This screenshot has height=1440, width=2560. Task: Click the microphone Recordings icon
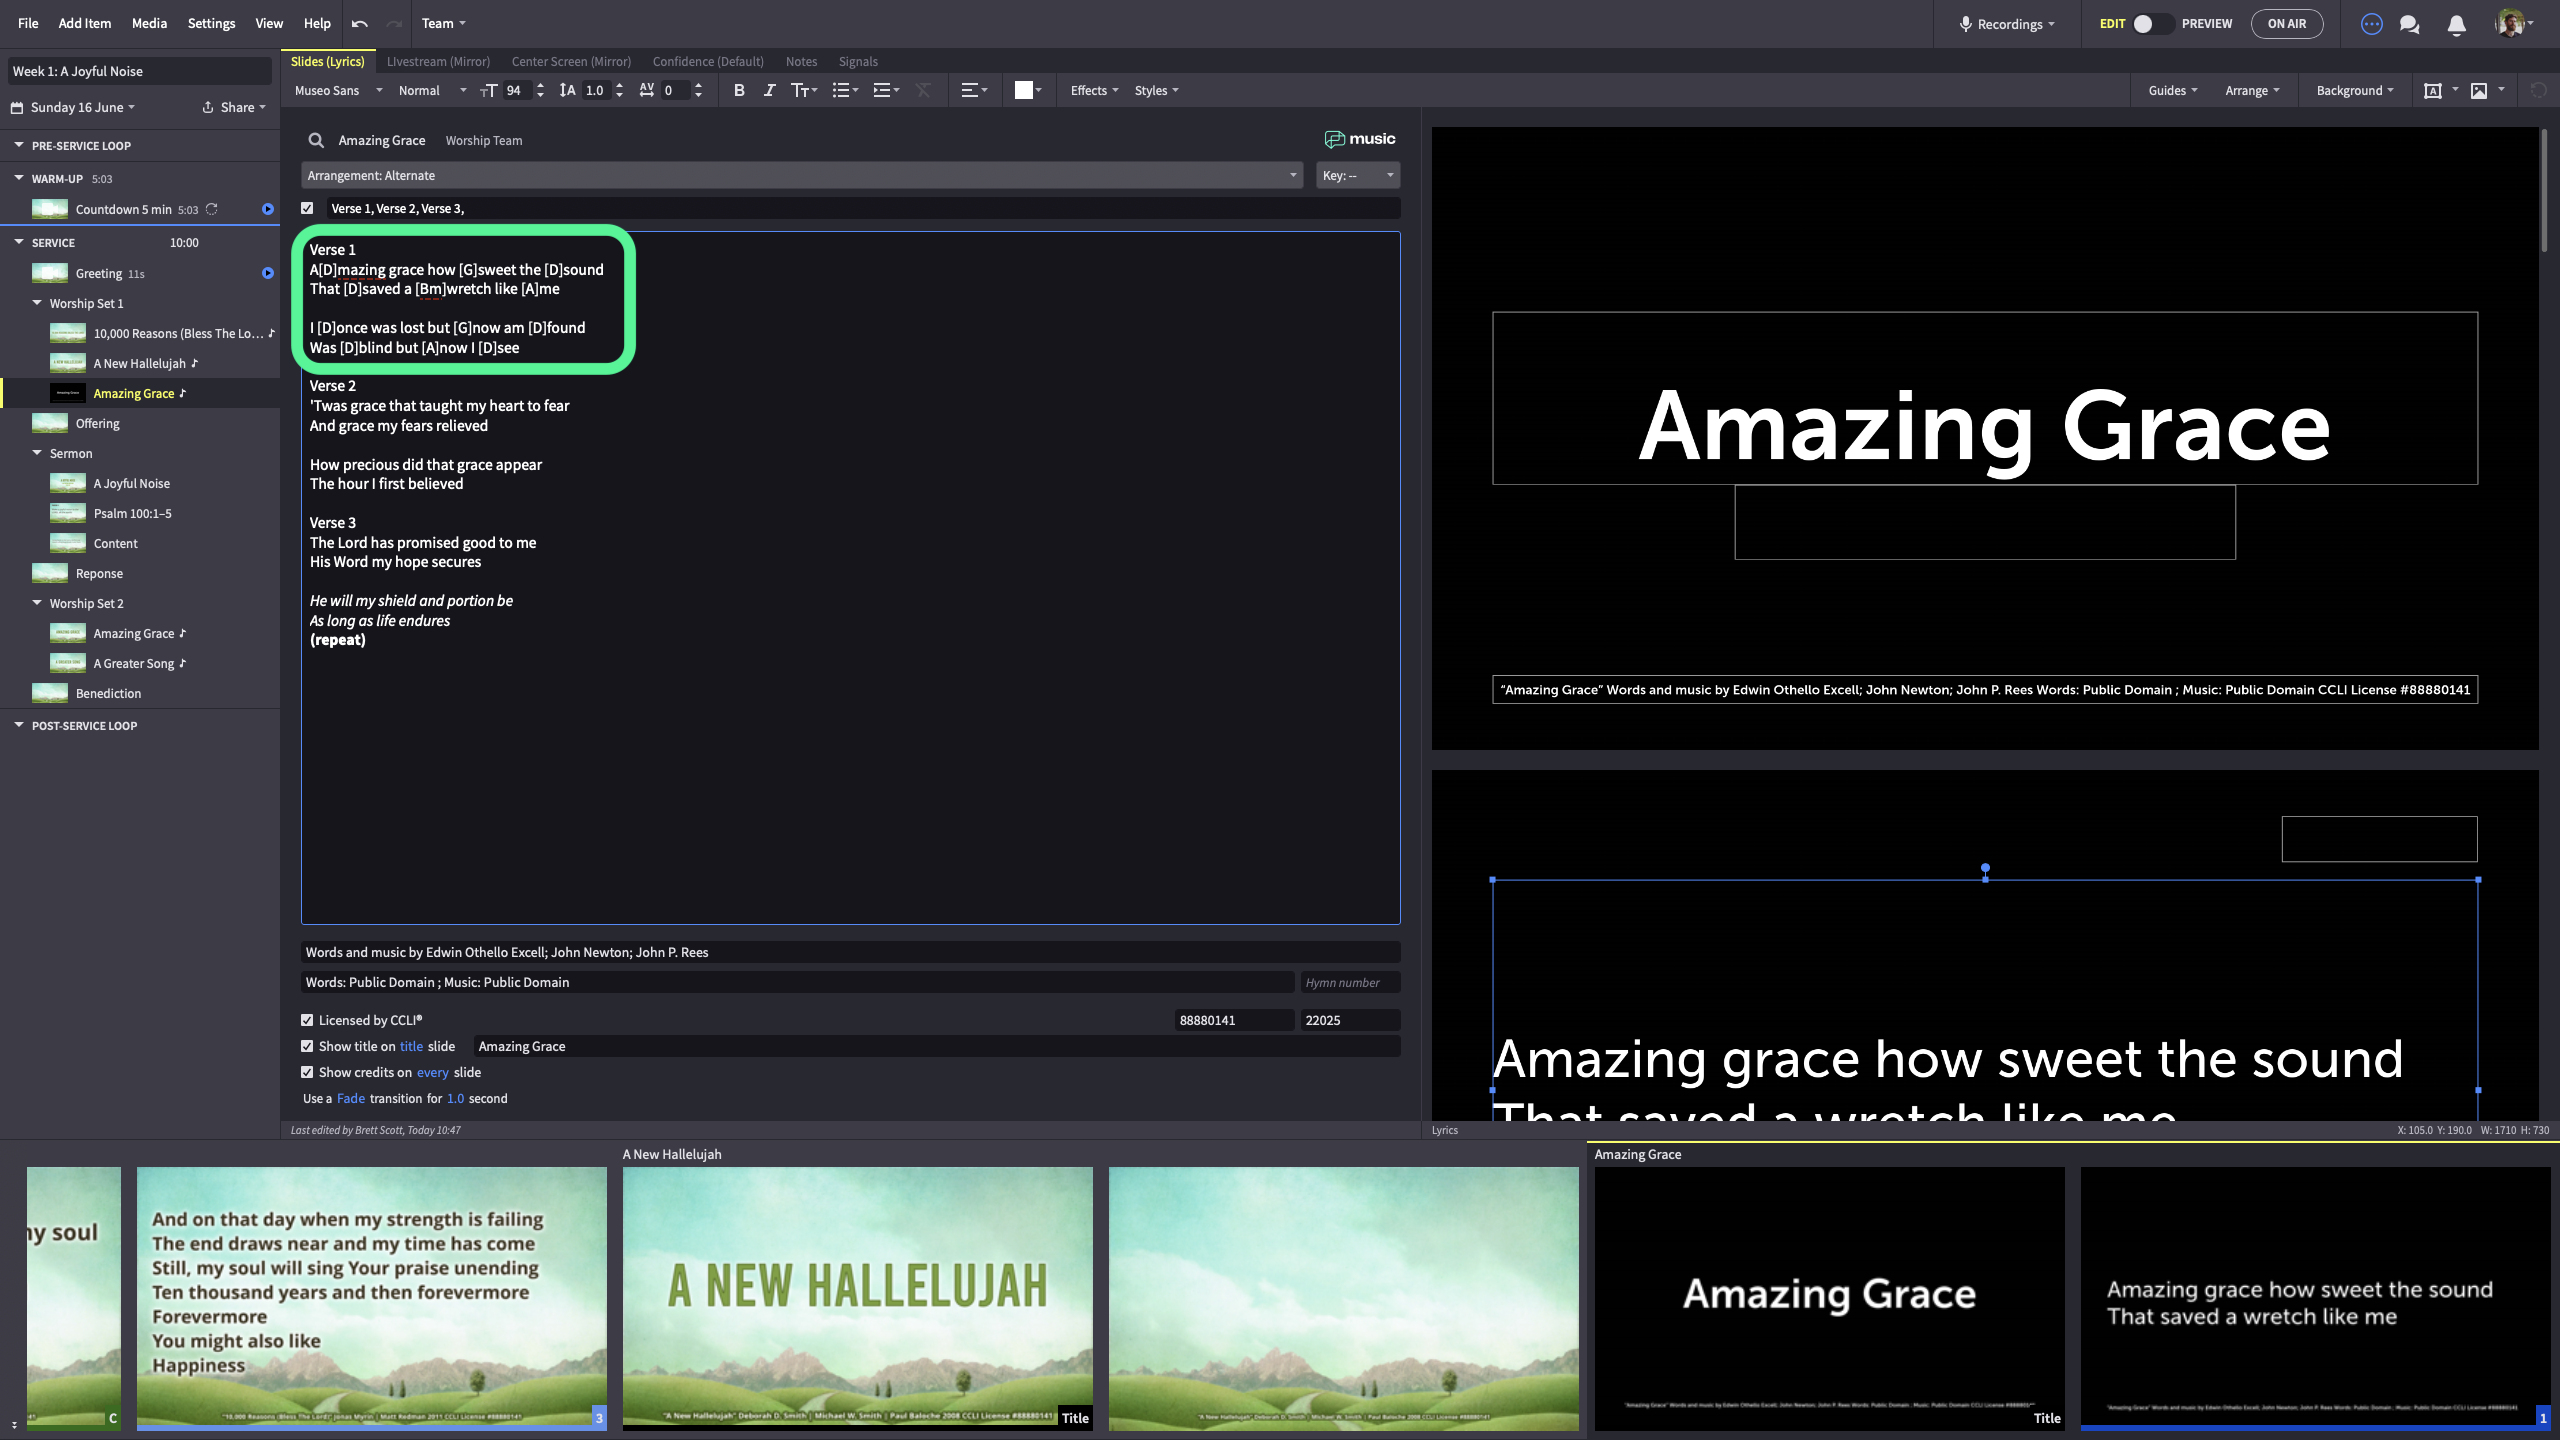pyautogui.click(x=1965, y=24)
